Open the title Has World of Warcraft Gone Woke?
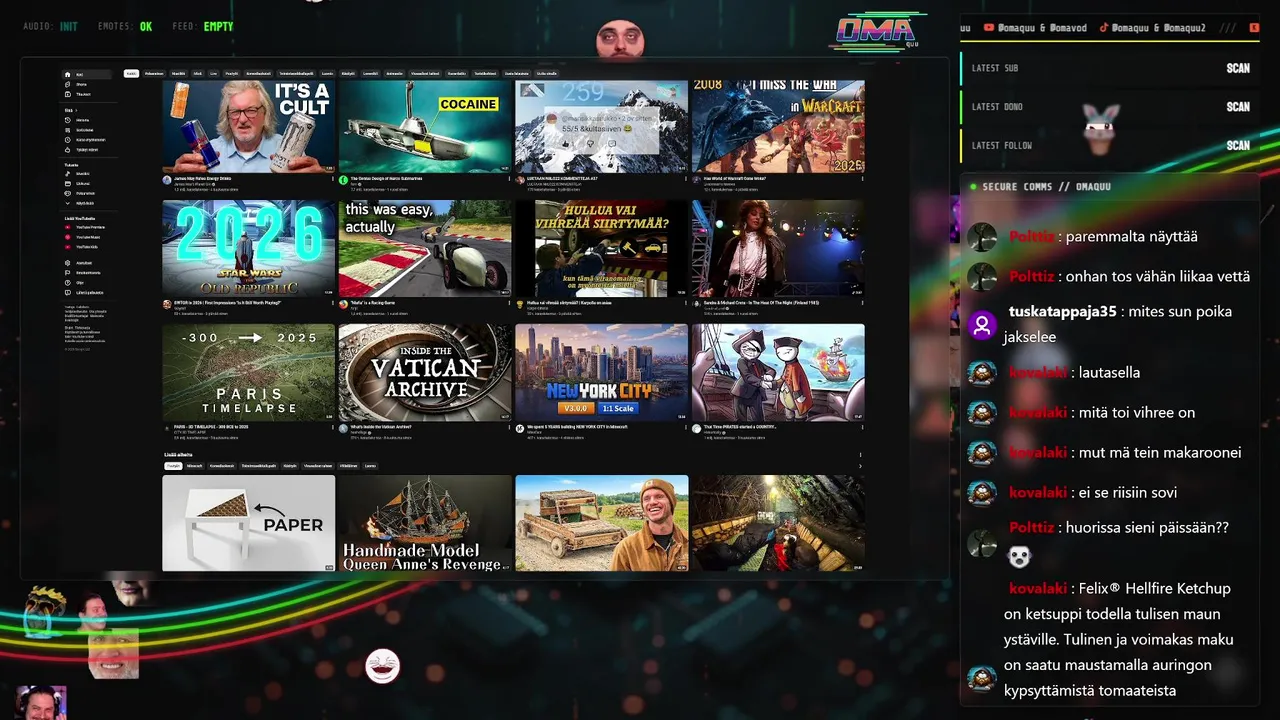Viewport: 1280px width, 720px height. pyautogui.click(x=735, y=178)
